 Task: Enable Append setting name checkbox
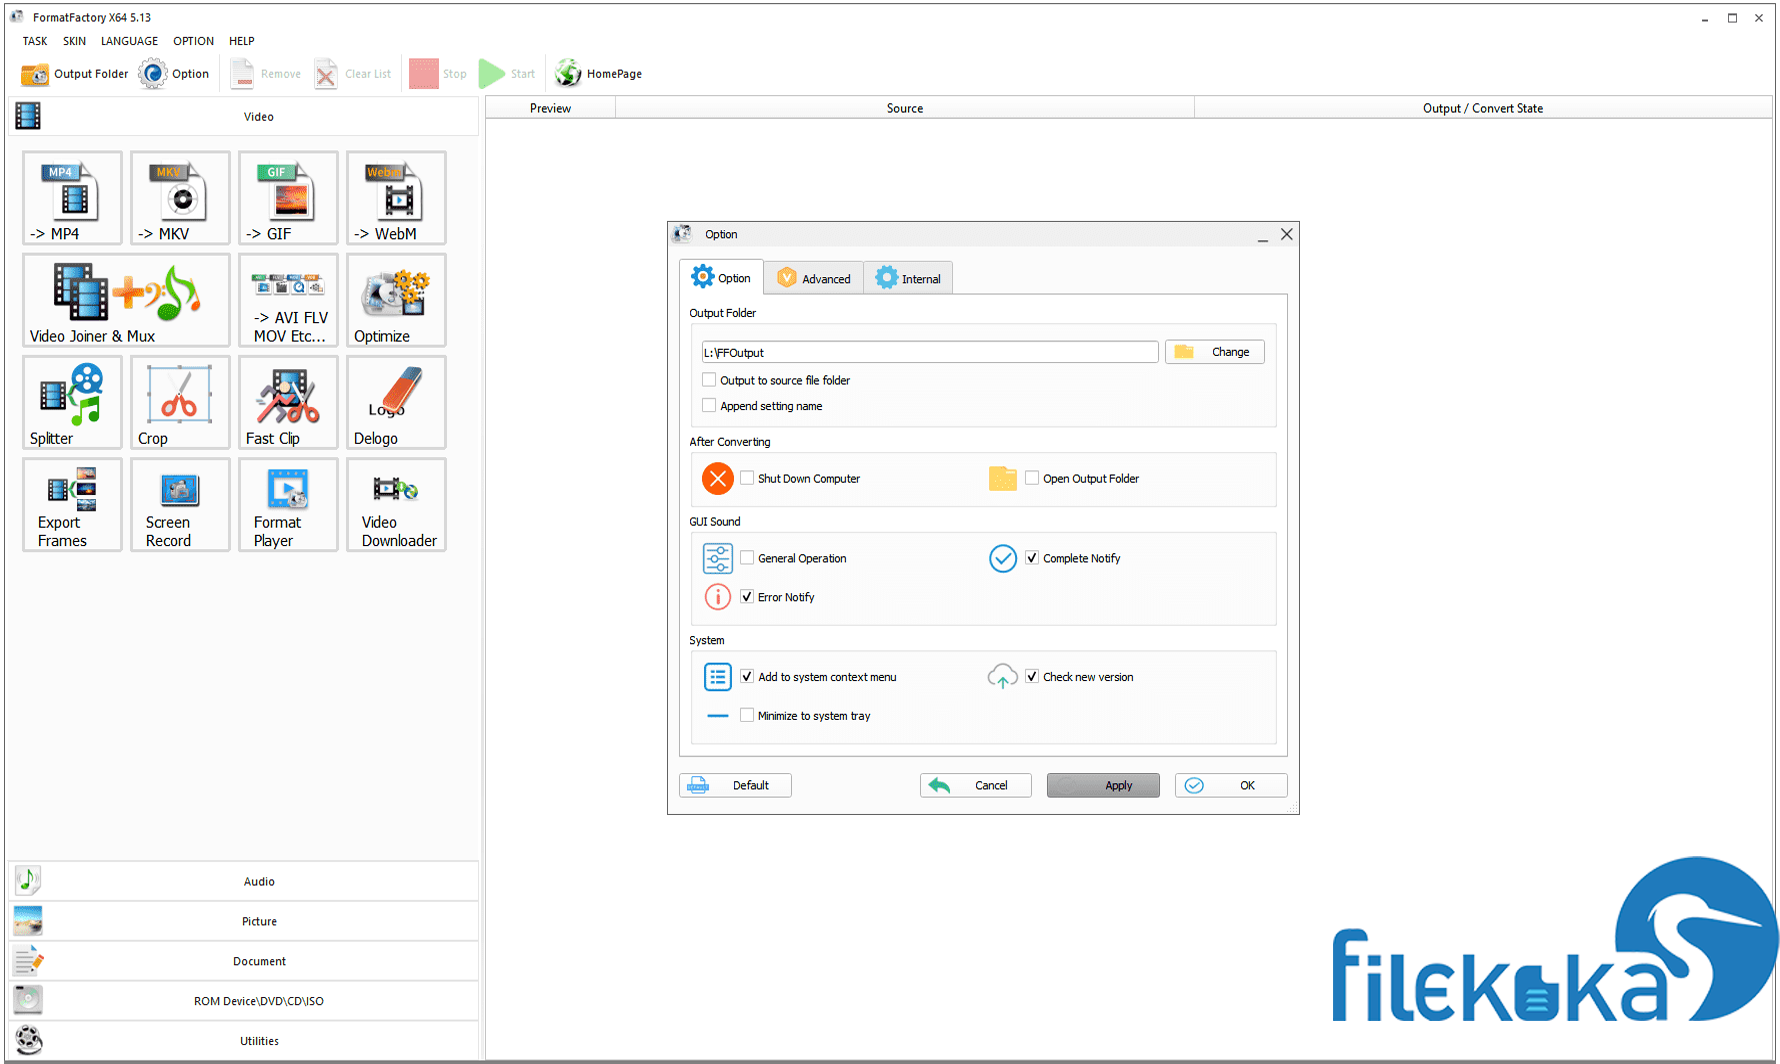709,406
